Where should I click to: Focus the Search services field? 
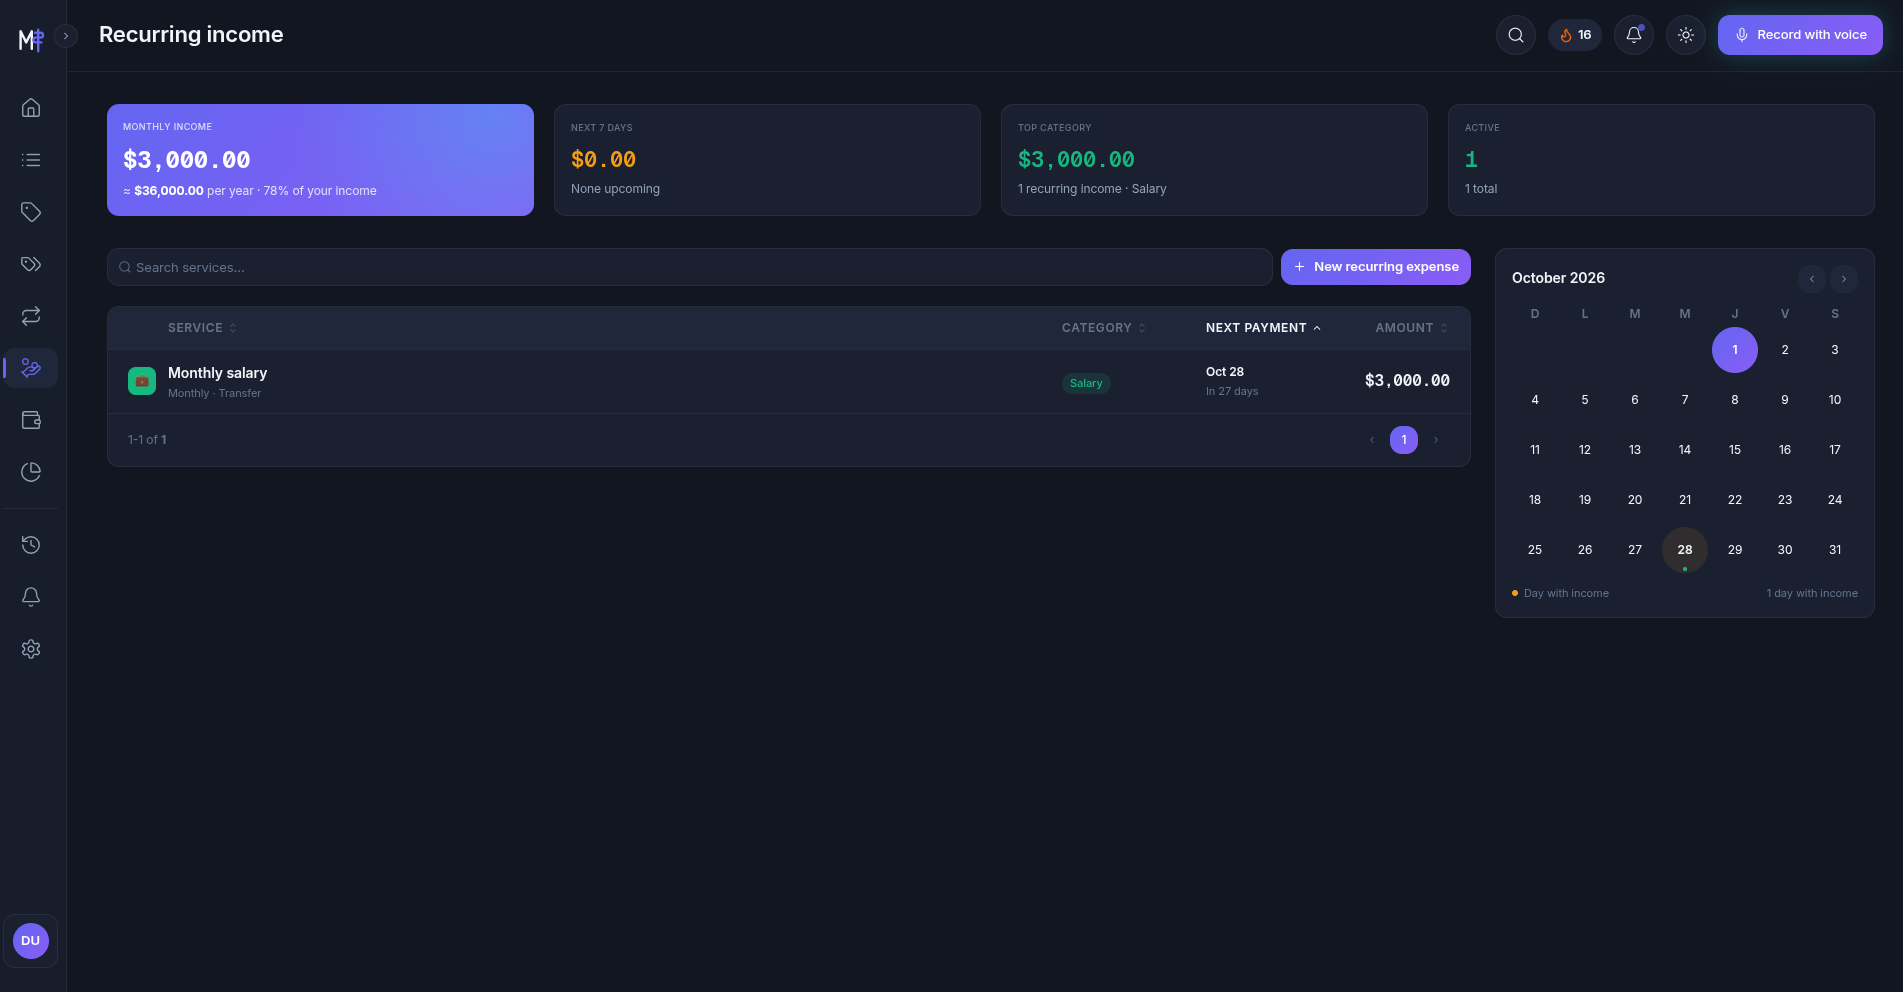[x=690, y=267]
